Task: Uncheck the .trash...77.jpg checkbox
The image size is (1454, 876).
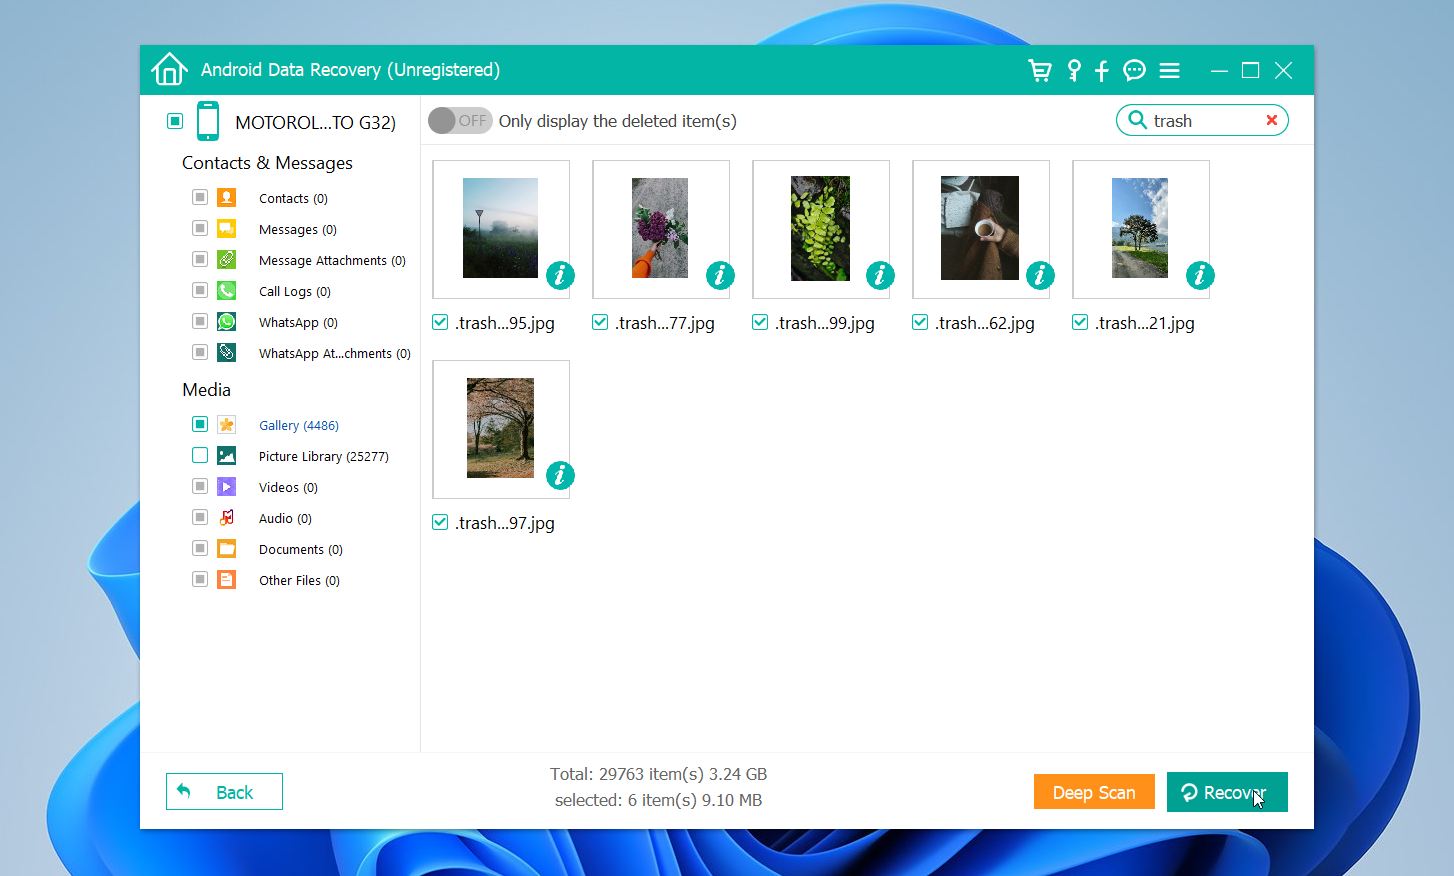Action: 599,322
